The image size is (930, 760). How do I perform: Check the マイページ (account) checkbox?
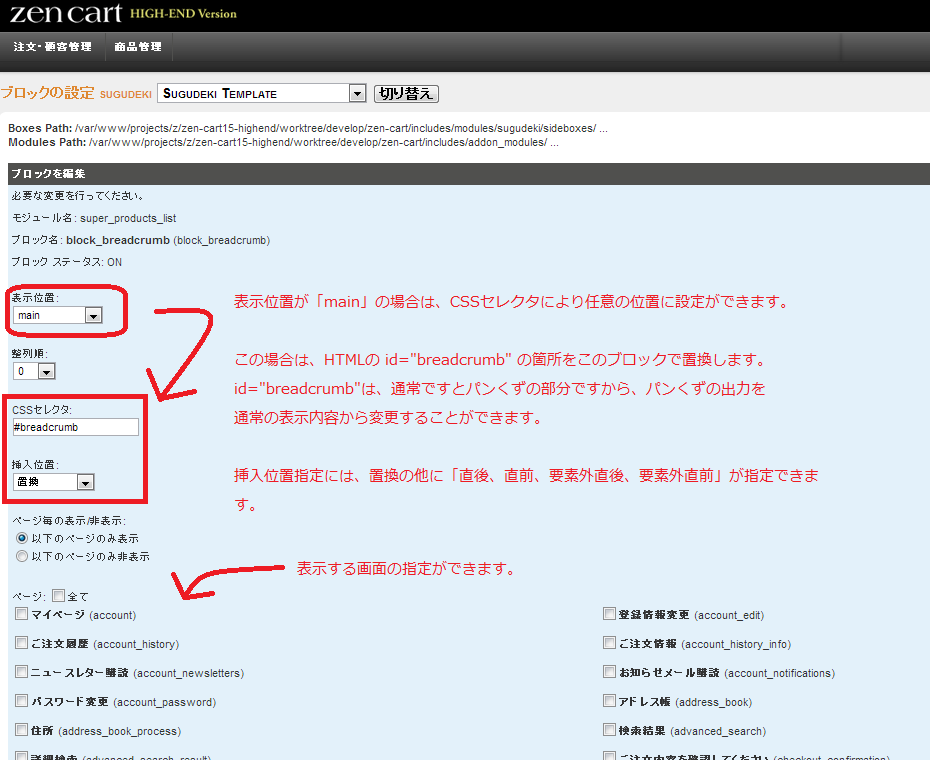(x=22, y=614)
